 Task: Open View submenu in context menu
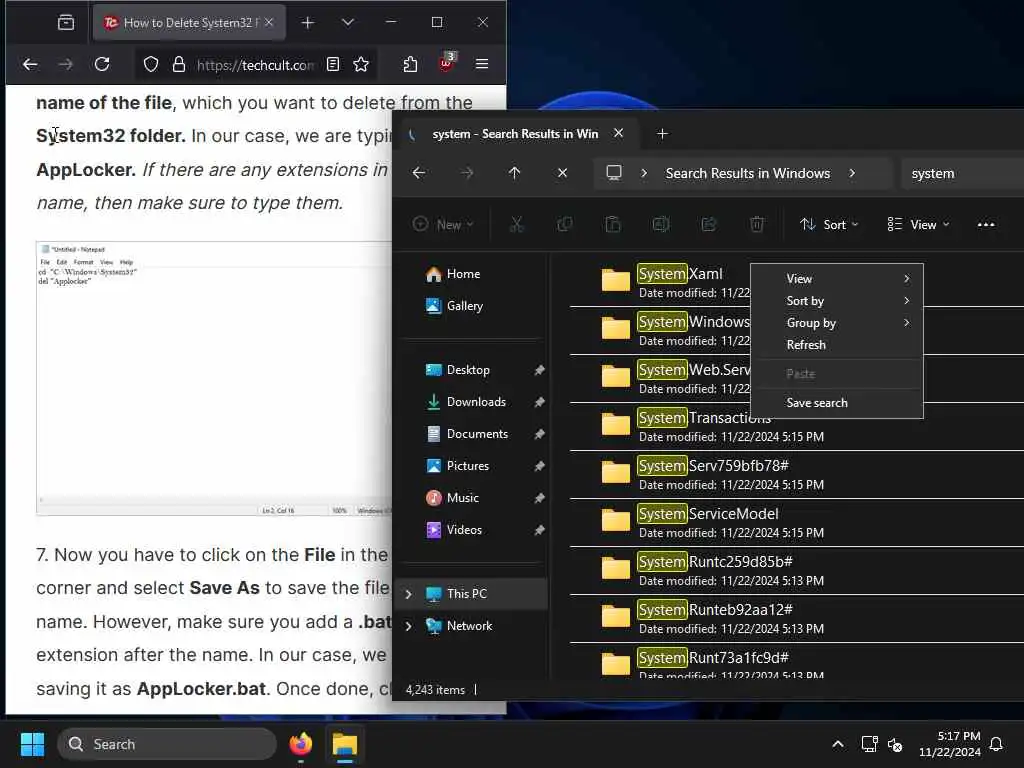click(x=837, y=279)
